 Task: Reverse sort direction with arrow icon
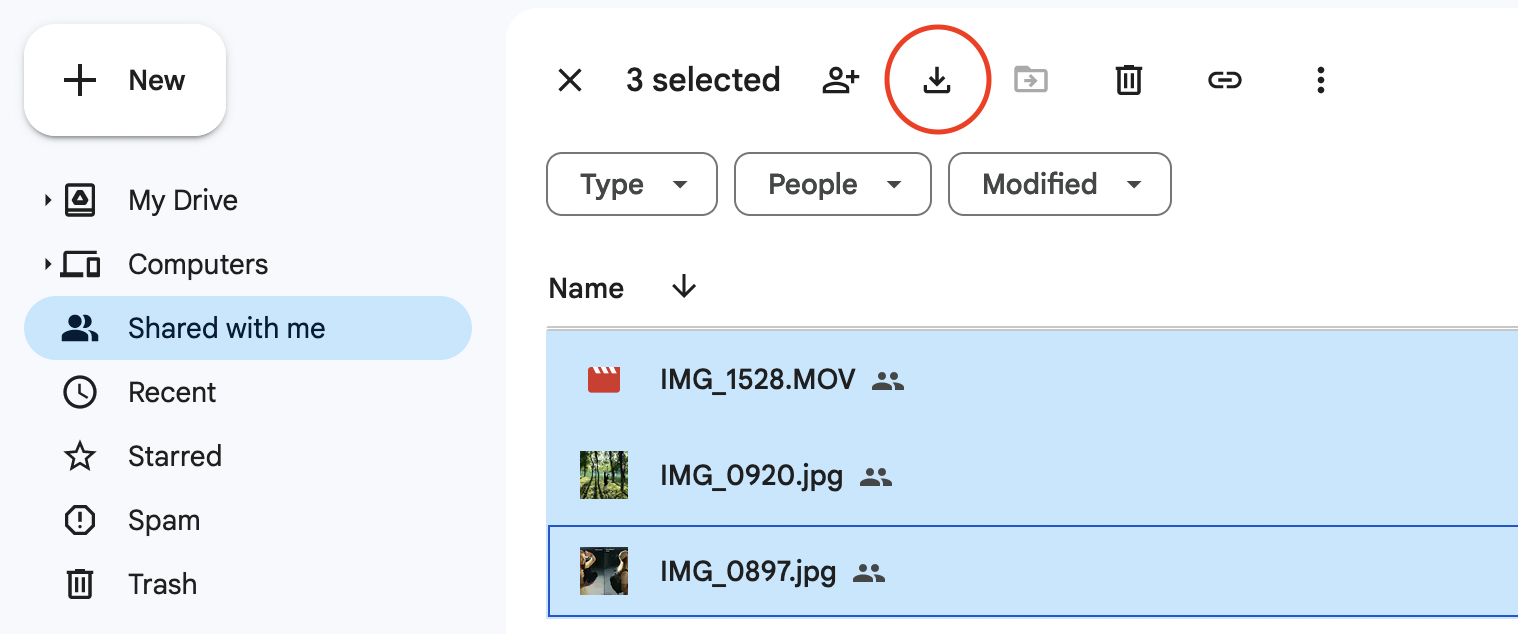pyautogui.click(x=684, y=288)
